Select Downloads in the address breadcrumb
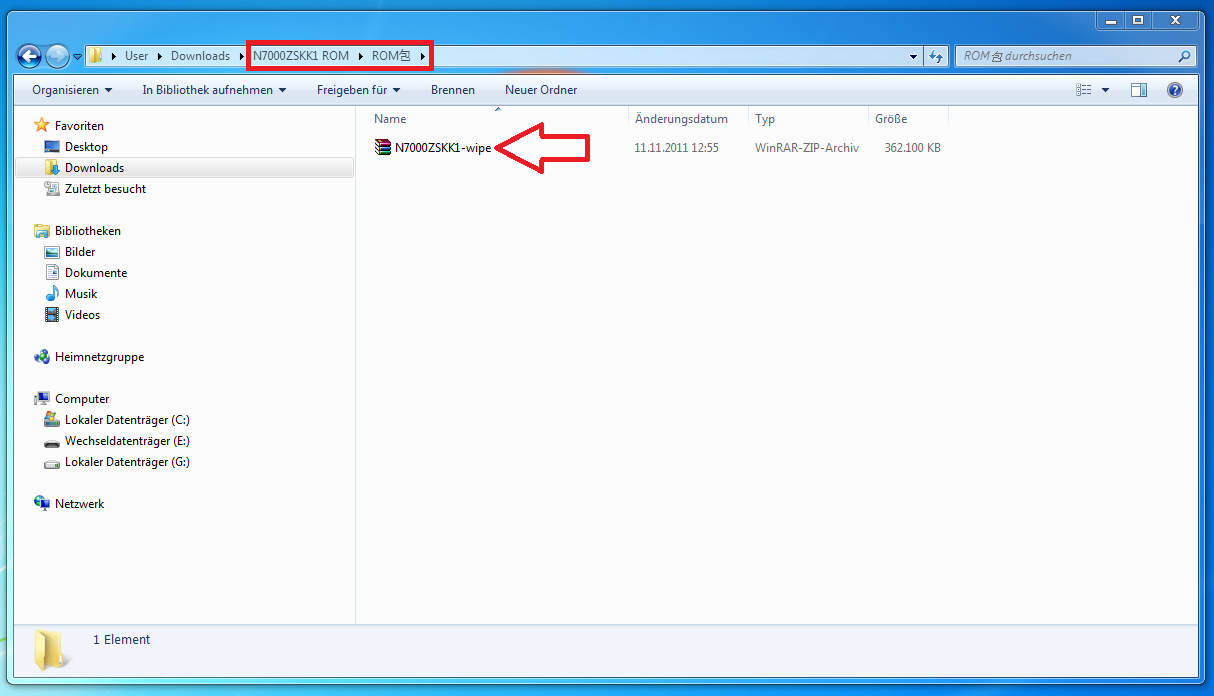 coord(200,56)
